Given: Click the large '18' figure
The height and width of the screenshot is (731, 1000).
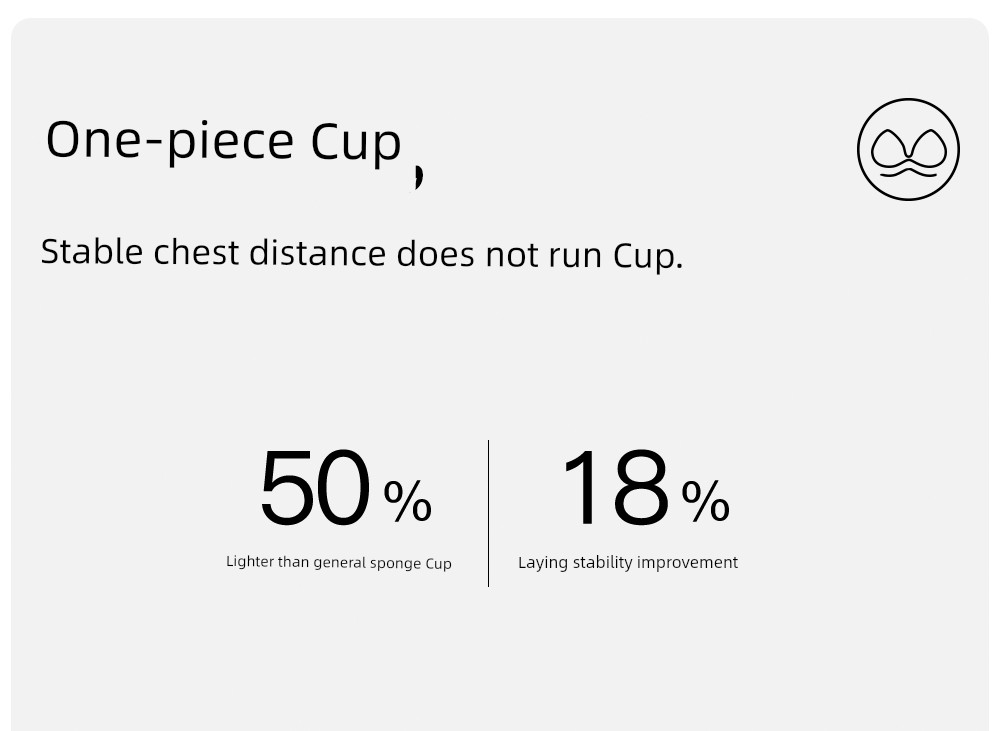Looking at the screenshot, I should (x=615, y=487).
